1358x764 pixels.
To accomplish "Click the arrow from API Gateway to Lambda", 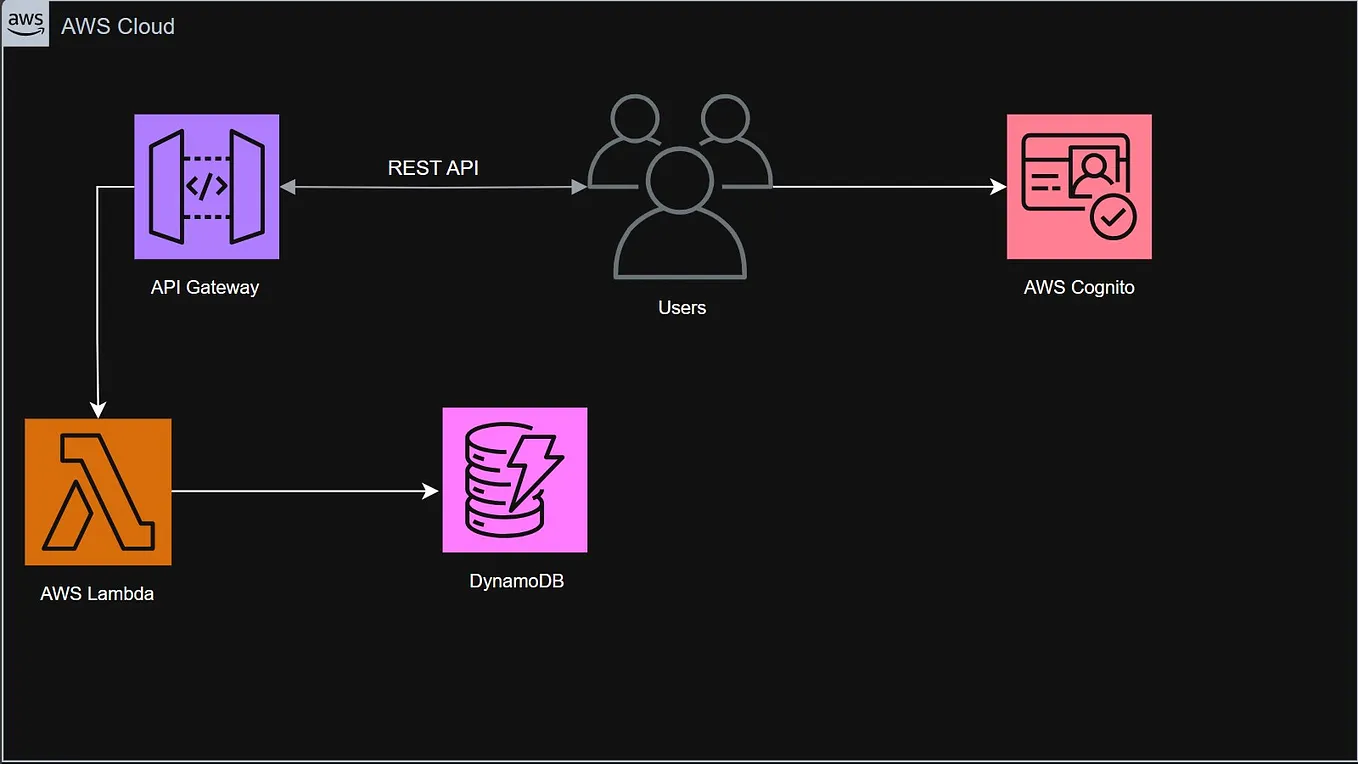I will (x=97, y=300).
